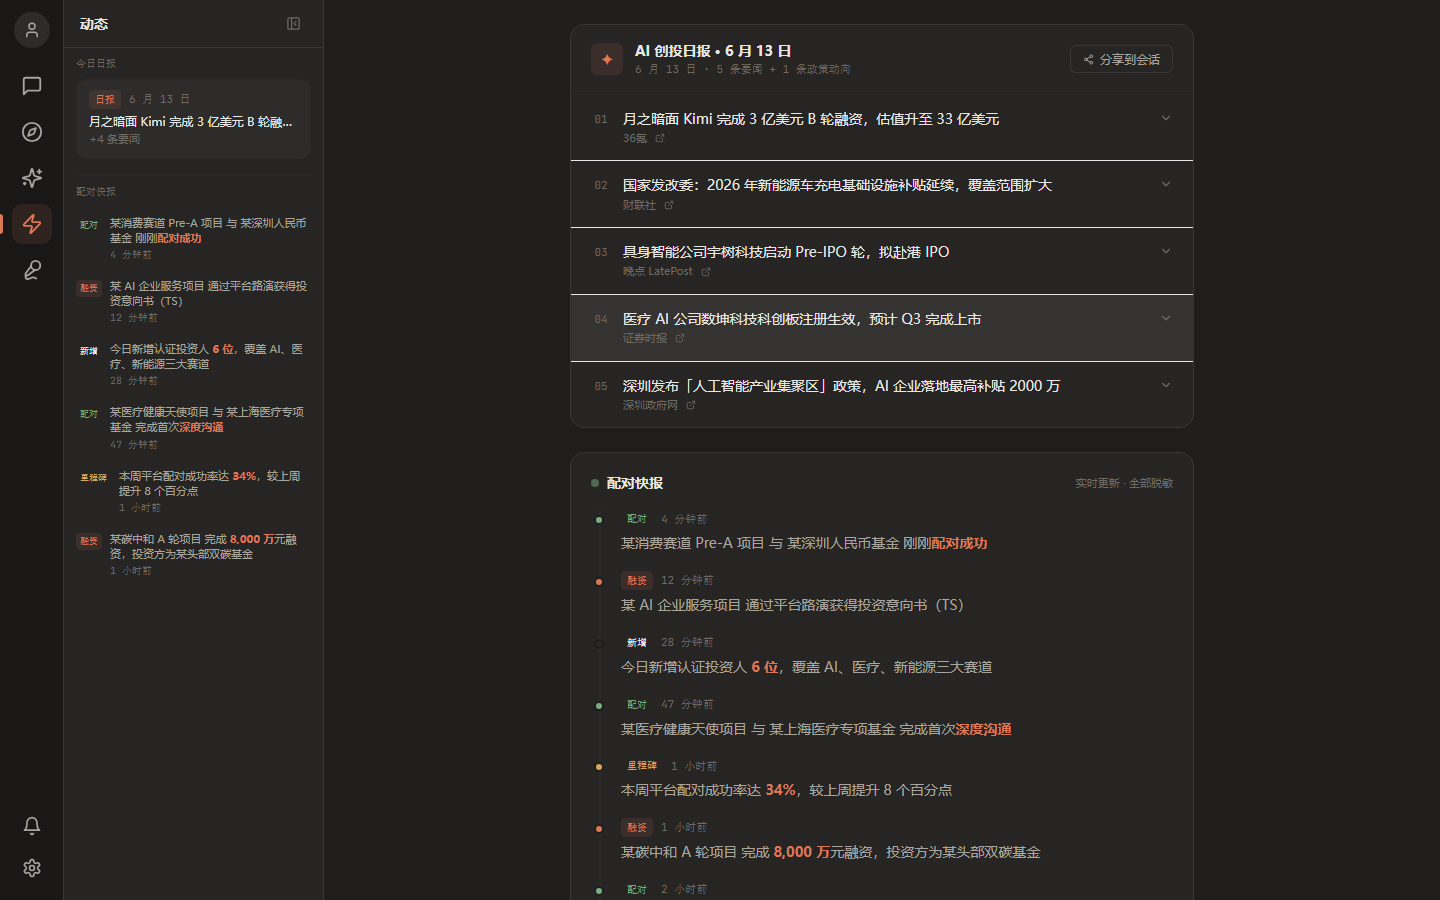
Task: Open the compass explore icon
Action: point(32,132)
